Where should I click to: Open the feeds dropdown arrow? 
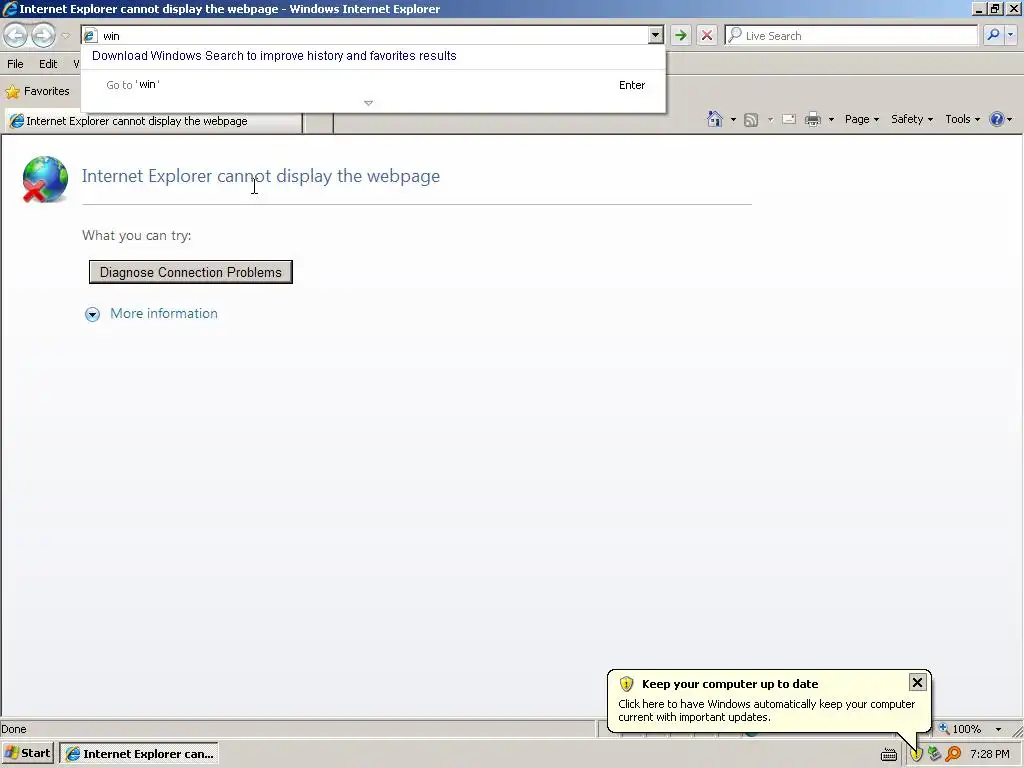pyautogui.click(x=770, y=120)
